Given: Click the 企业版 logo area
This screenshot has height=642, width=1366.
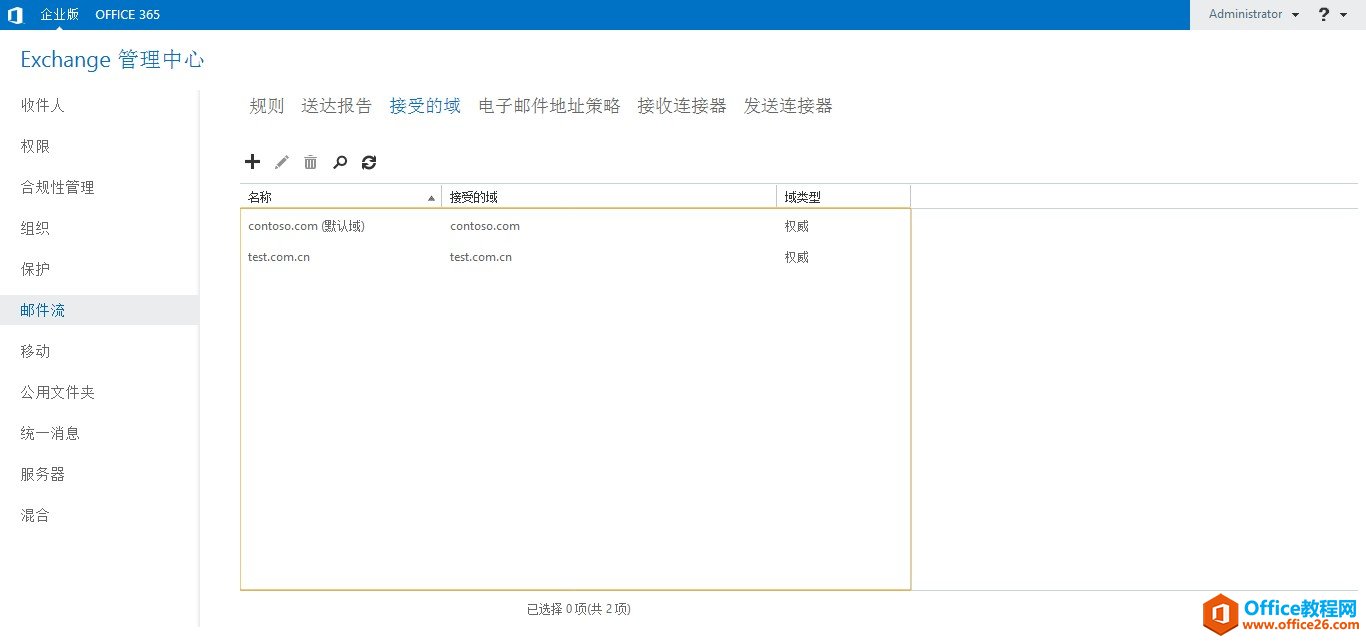Looking at the screenshot, I should tap(59, 13).
